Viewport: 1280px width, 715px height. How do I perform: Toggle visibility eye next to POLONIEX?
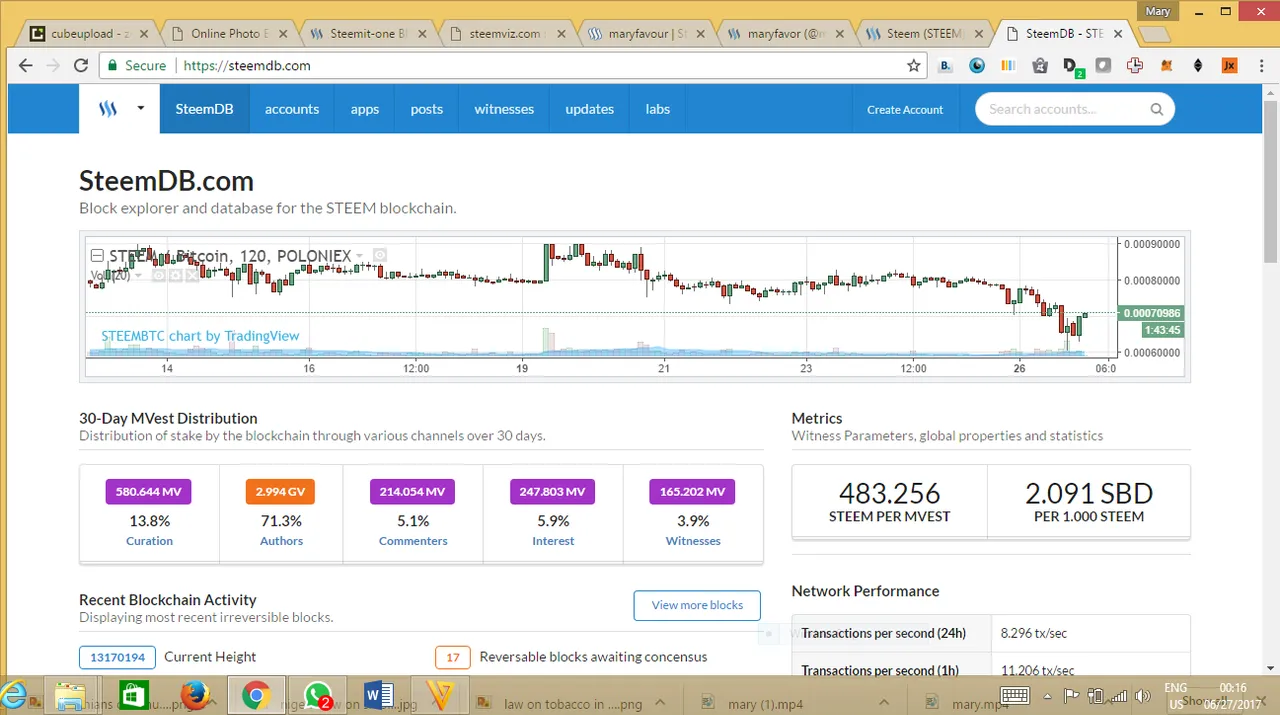tap(380, 256)
